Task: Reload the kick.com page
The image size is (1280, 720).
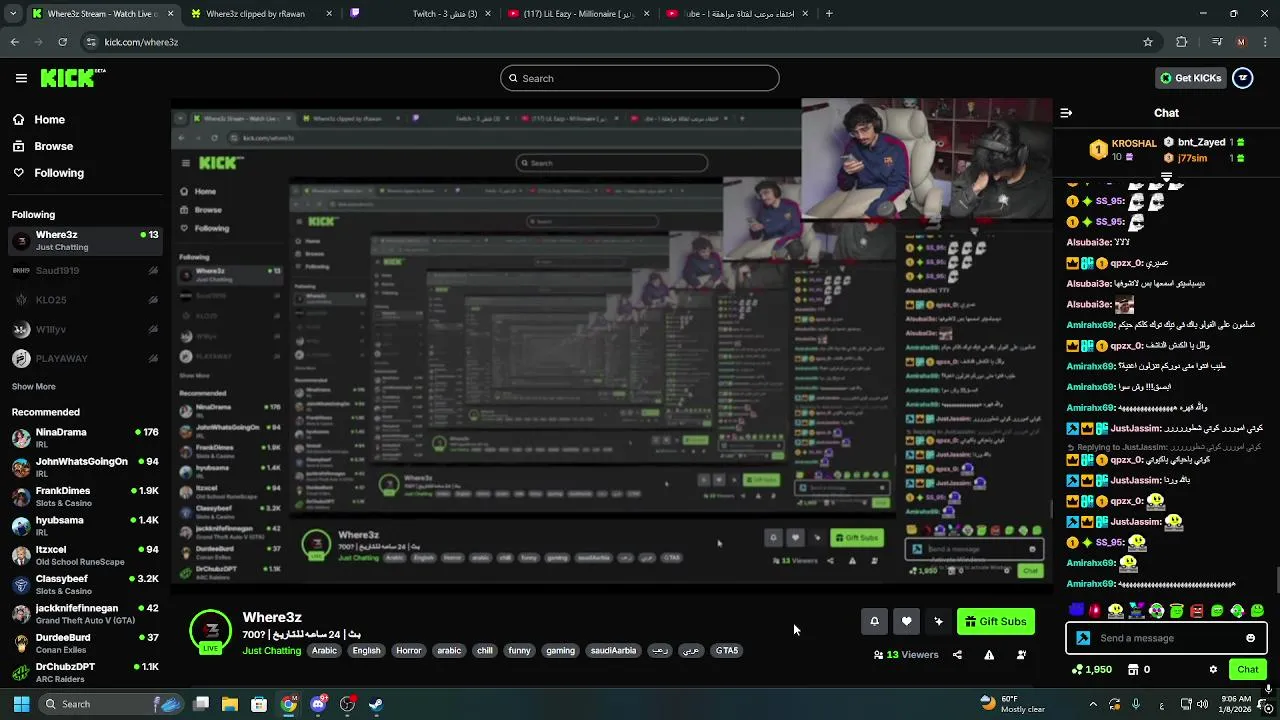Action: [x=62, y=42]
